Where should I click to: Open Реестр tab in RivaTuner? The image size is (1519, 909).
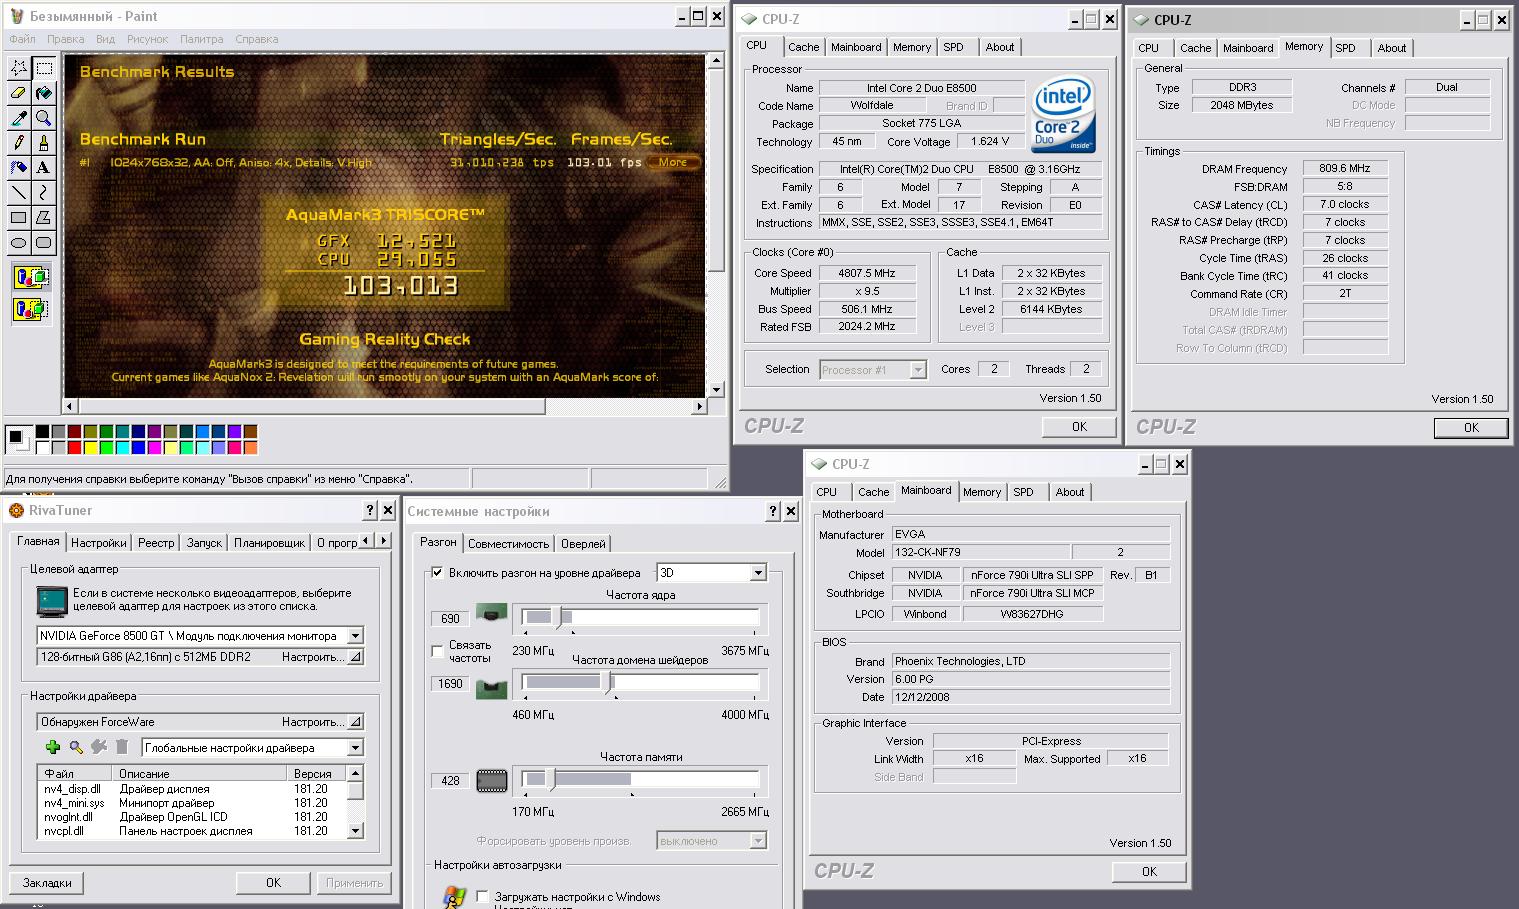[156, 543]
